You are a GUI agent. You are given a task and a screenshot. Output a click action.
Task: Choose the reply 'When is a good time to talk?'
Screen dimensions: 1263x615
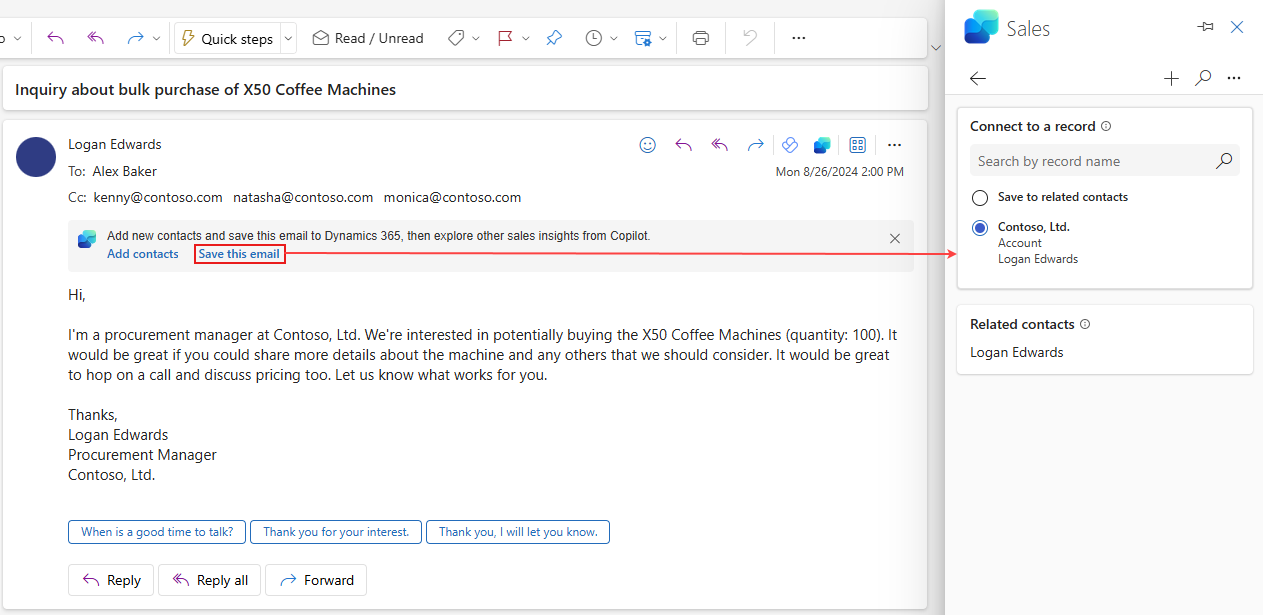[156, 531]
